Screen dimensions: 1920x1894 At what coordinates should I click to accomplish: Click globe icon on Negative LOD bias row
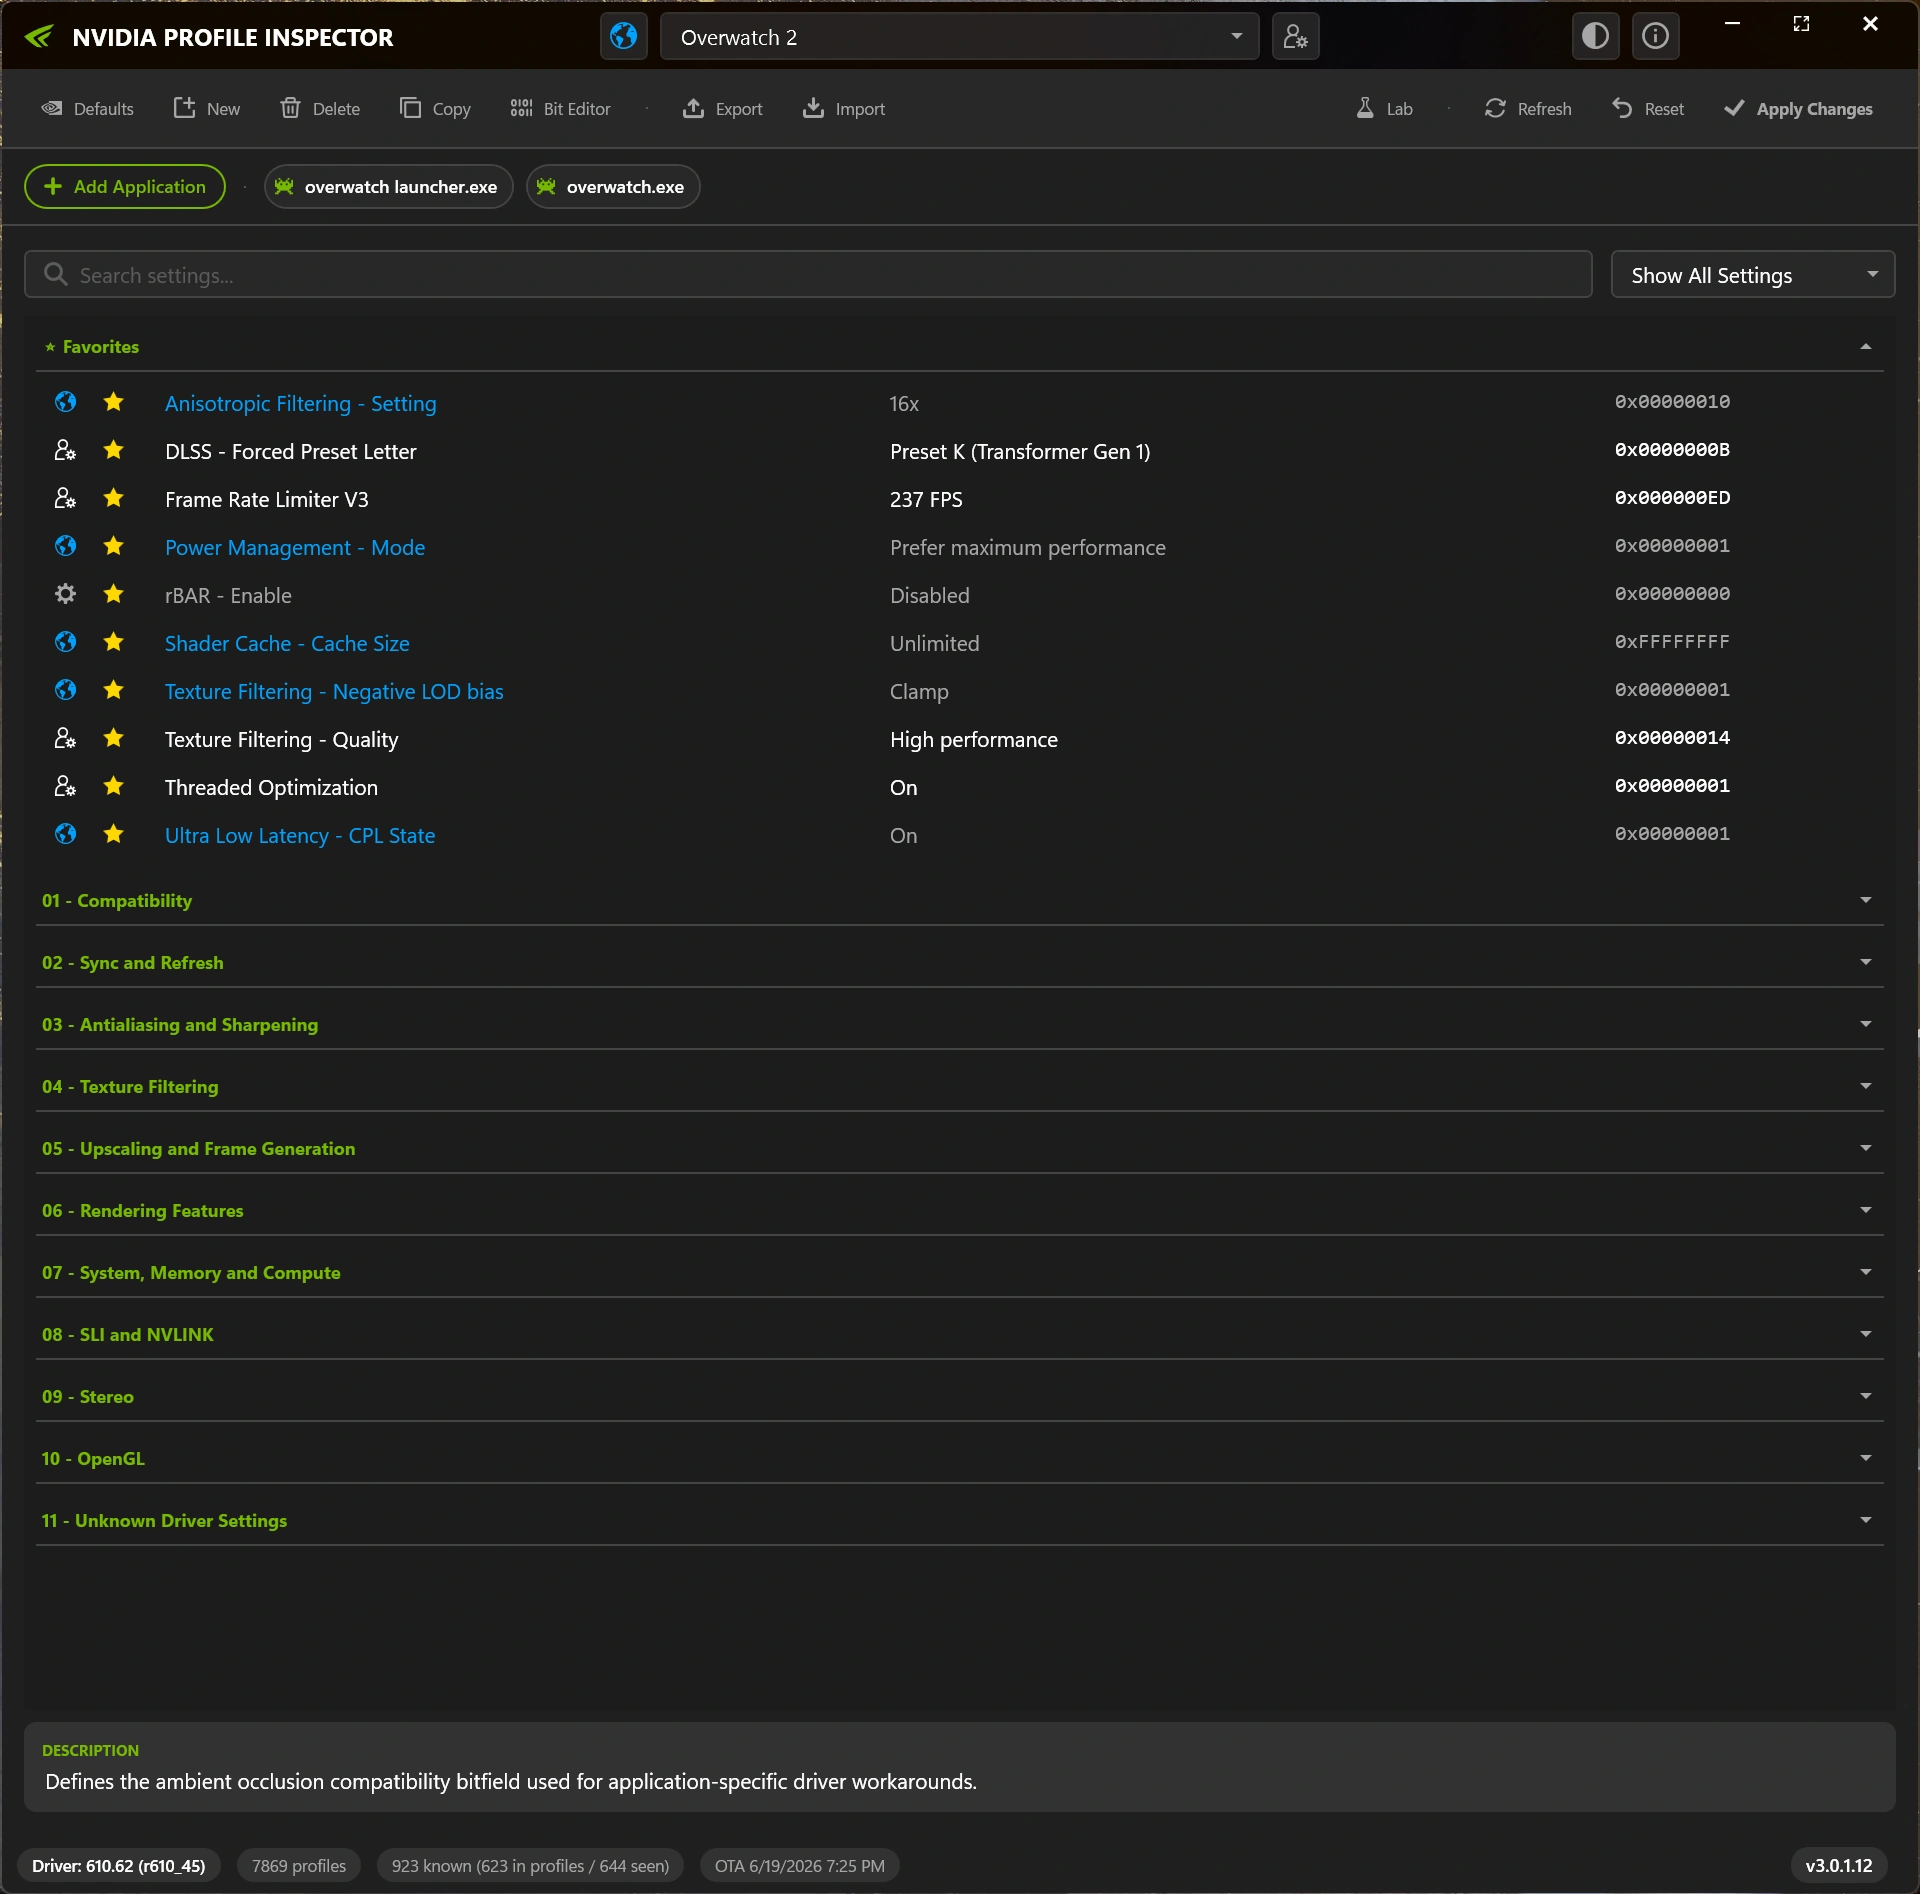tap(65, 690)
